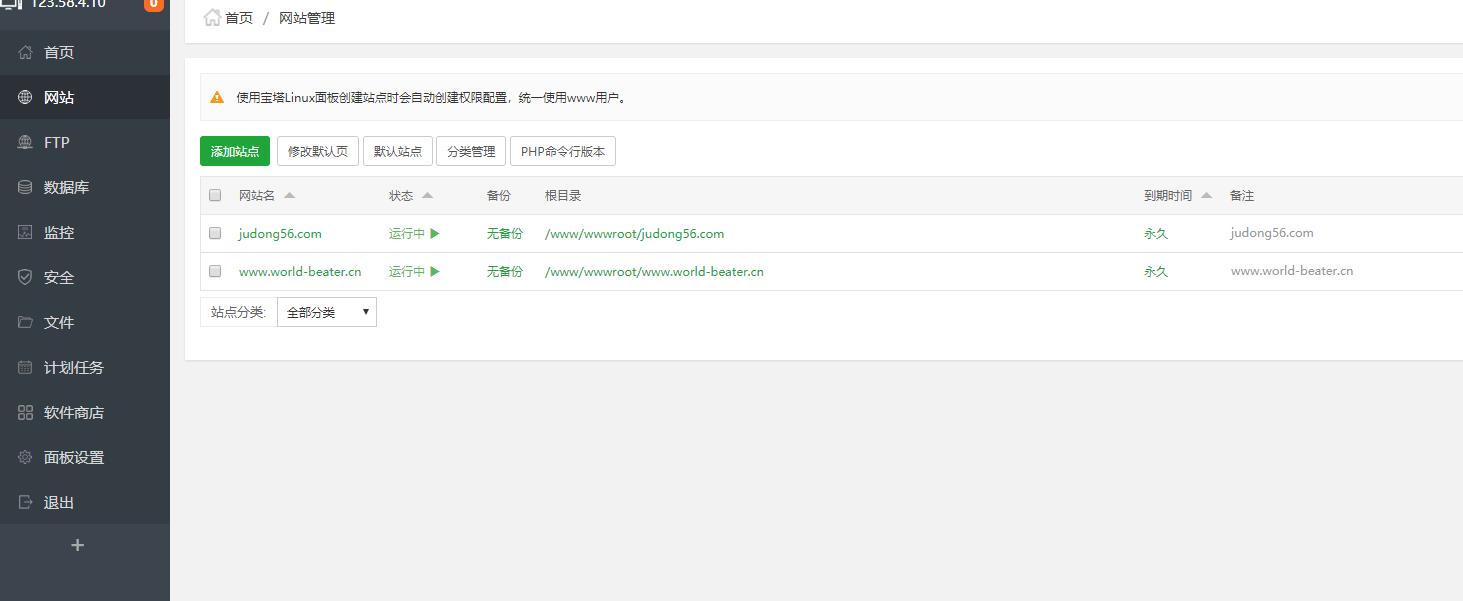Click the gear icon beside 面板设置
The width and height of the screenshot is (1463, 601).
tap(25, 457)
